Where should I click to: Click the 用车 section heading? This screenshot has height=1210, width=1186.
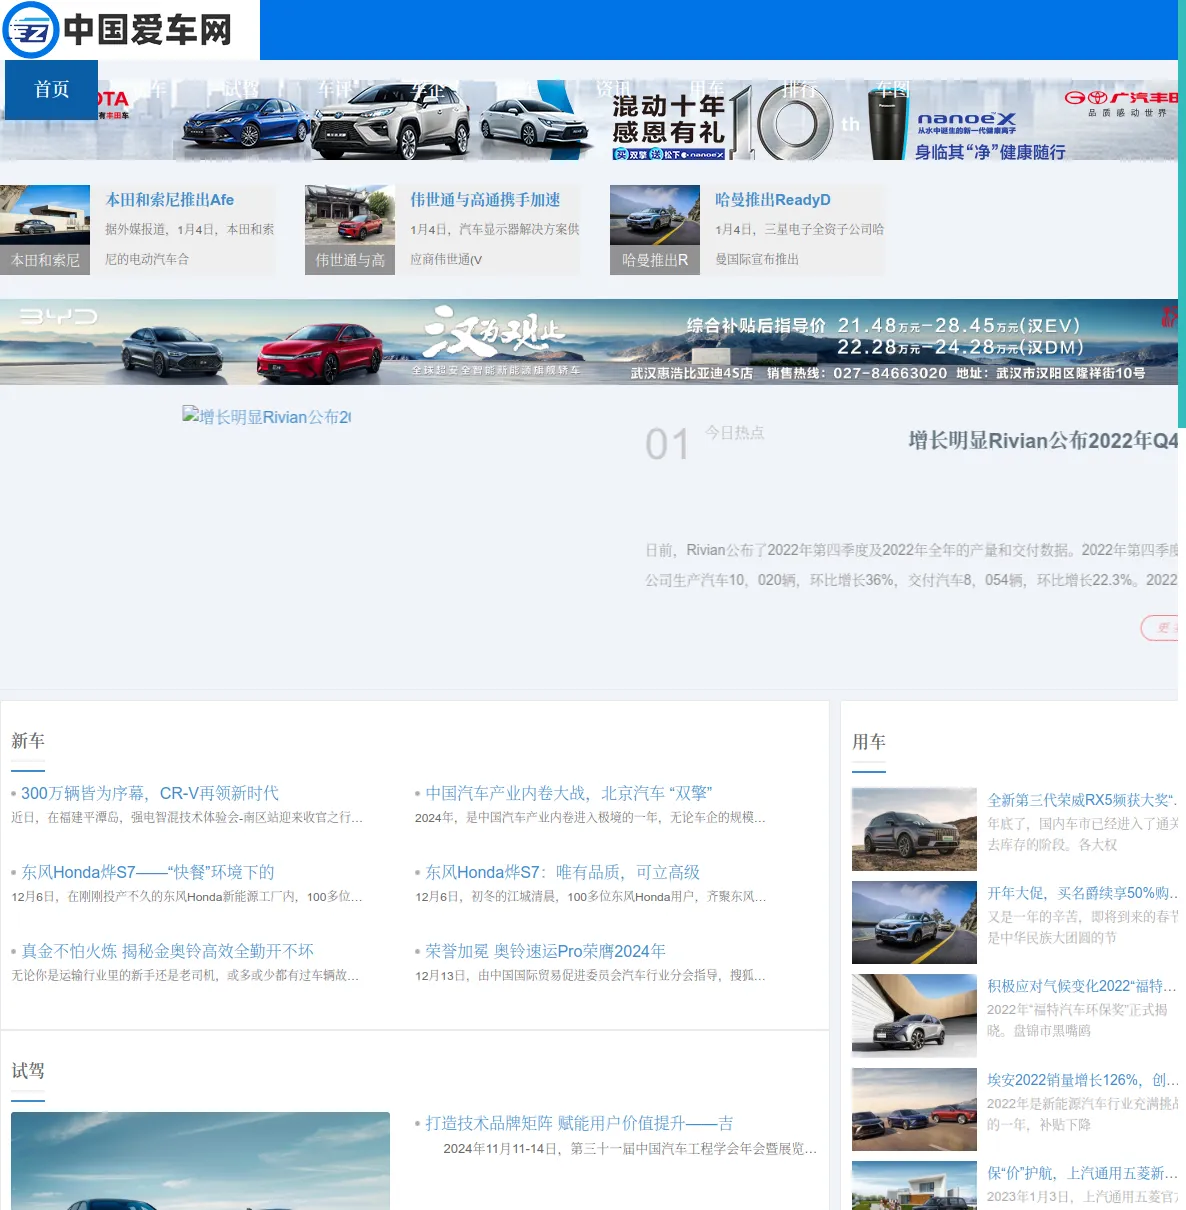point(869,742)
